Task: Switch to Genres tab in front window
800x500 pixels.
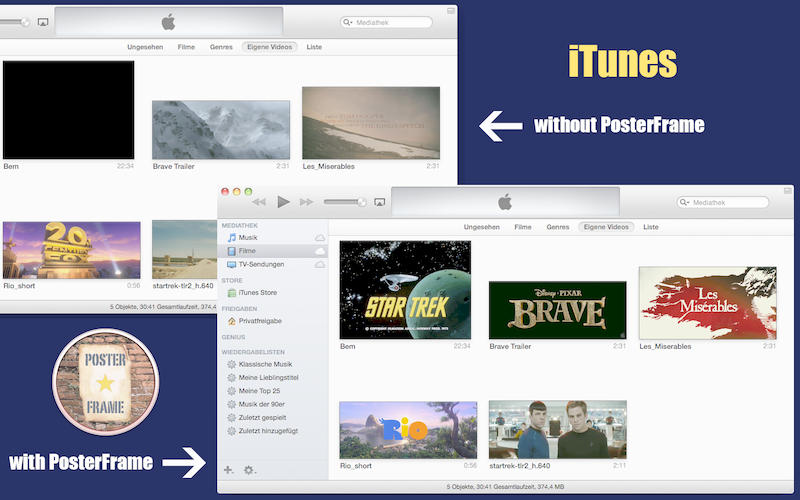Action: pos(558,227)
